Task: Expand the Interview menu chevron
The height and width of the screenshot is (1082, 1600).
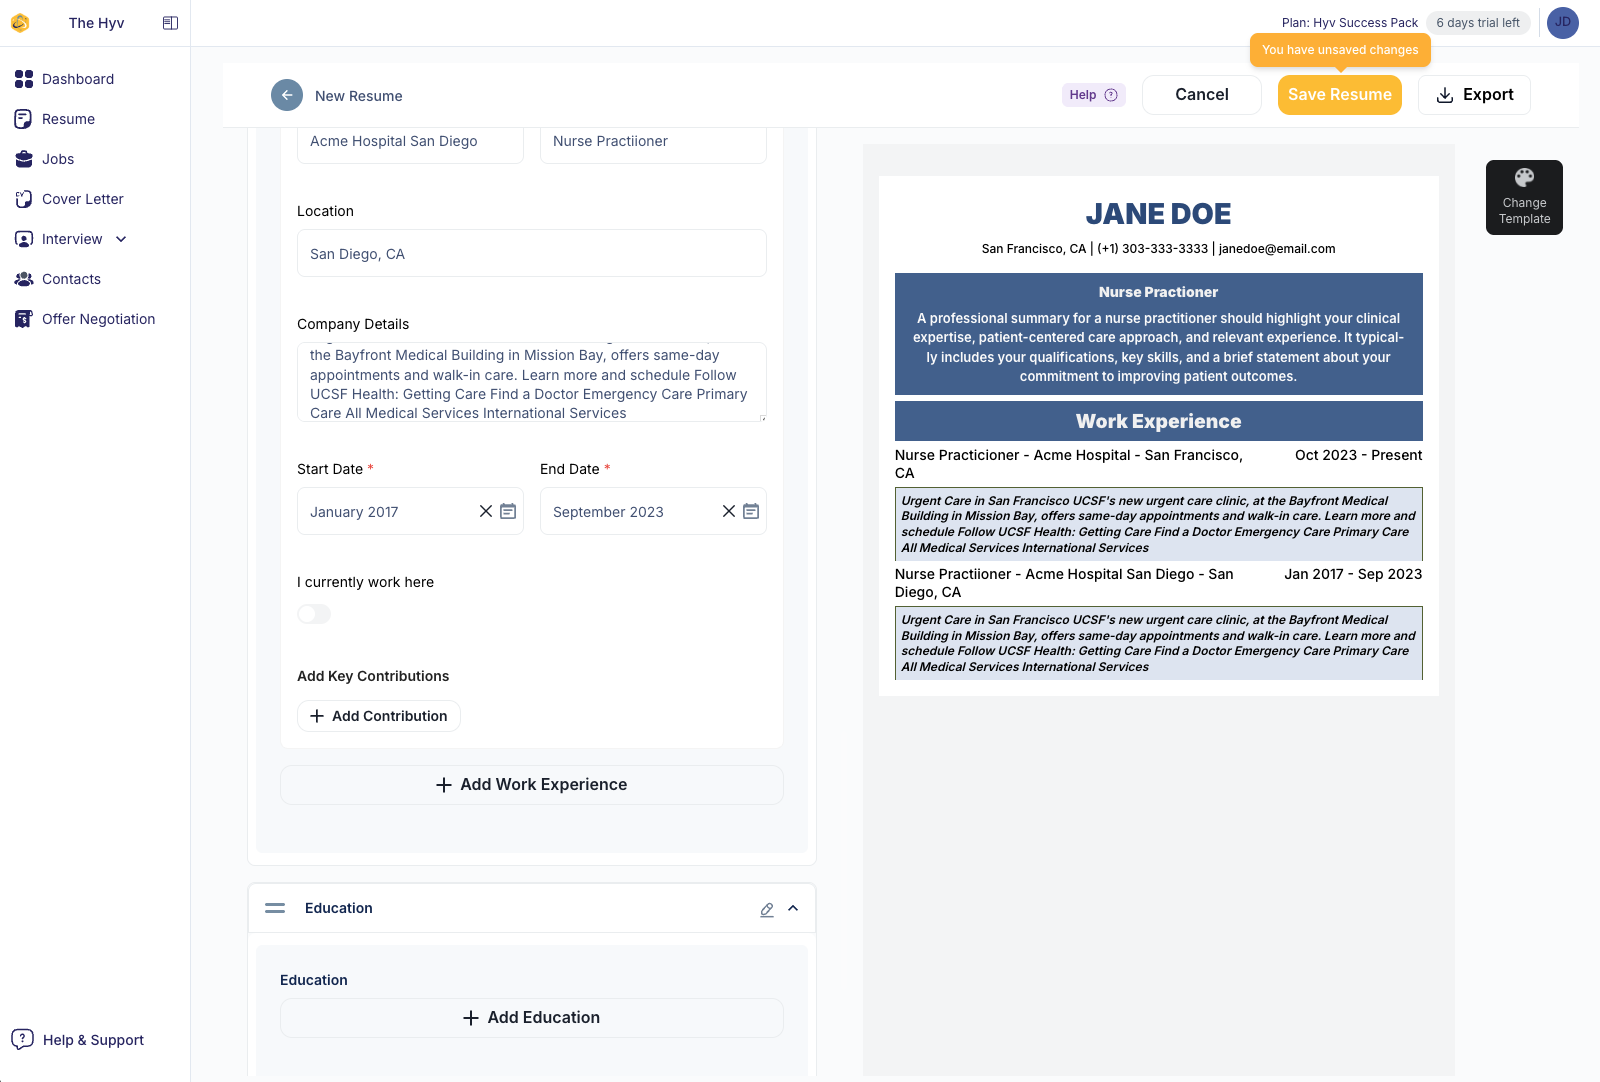Action: click(x=120, y=239)
